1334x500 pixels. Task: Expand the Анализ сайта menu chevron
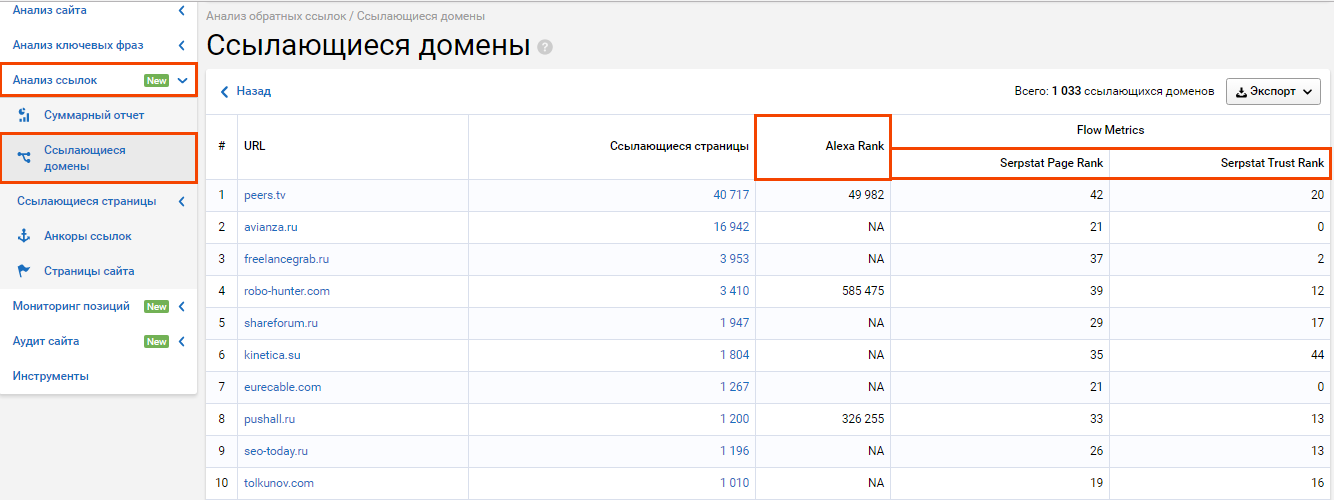point(181,10)
